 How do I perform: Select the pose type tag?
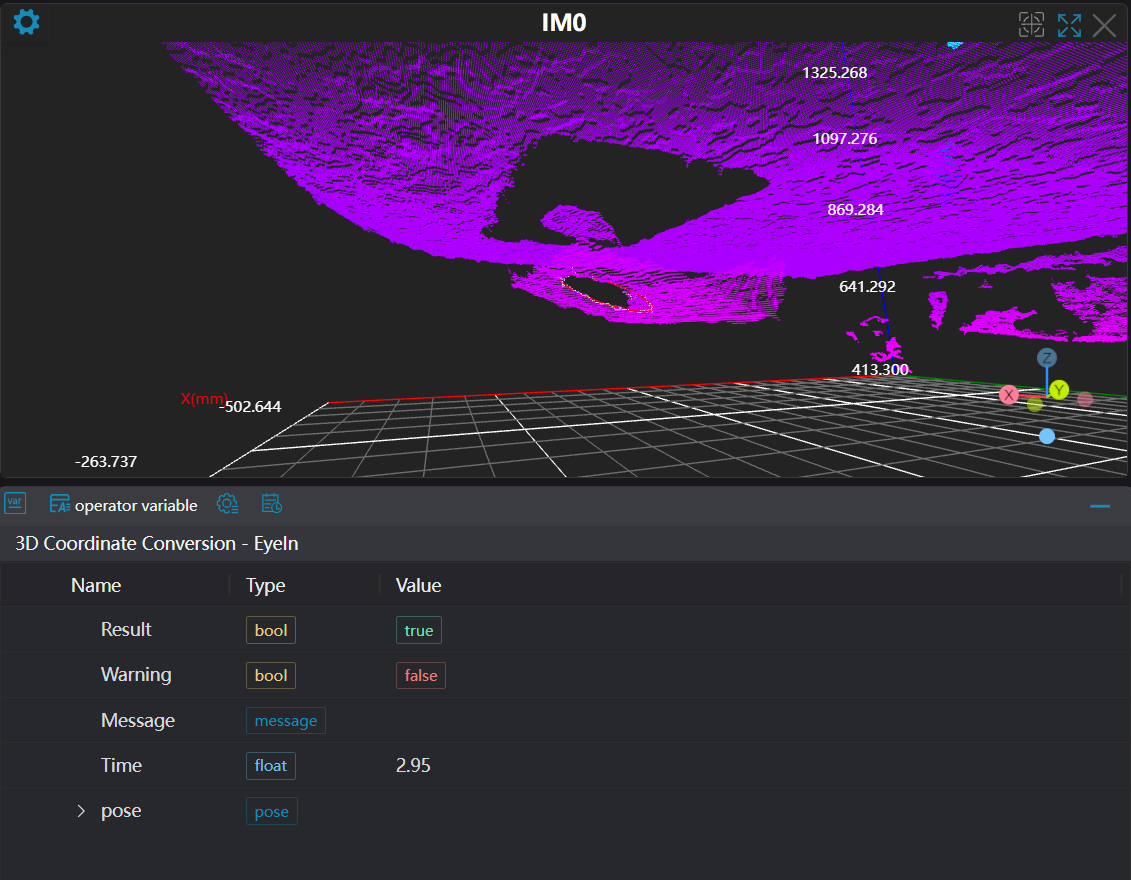(x=271, y=812)
